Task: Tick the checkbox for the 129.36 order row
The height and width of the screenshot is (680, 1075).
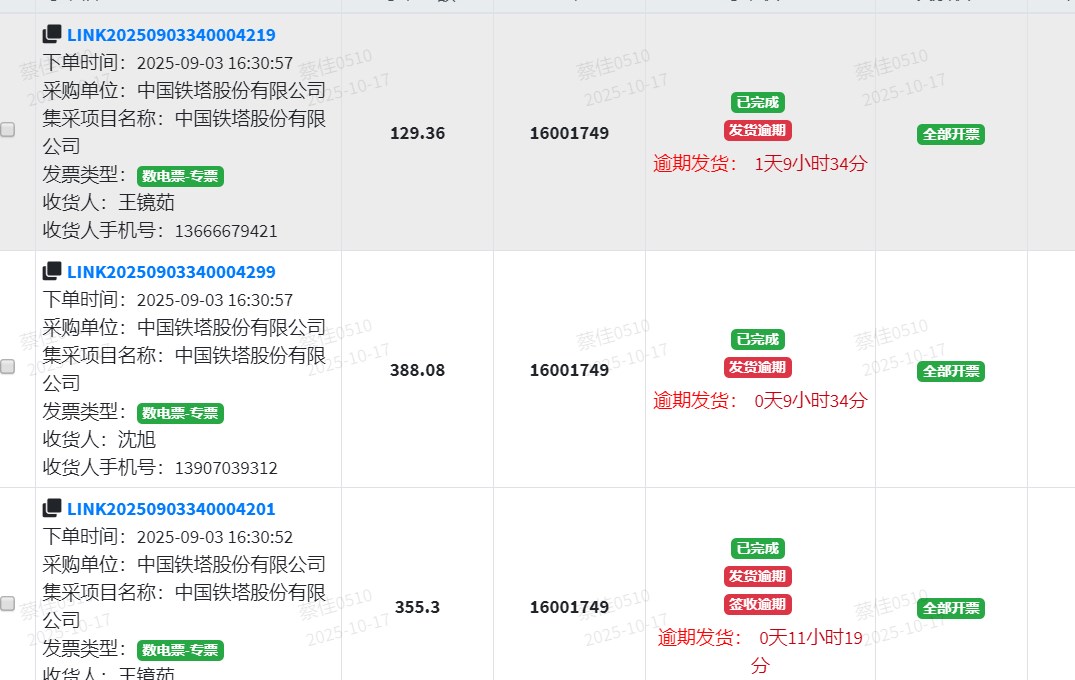Action: pos(8,130)
